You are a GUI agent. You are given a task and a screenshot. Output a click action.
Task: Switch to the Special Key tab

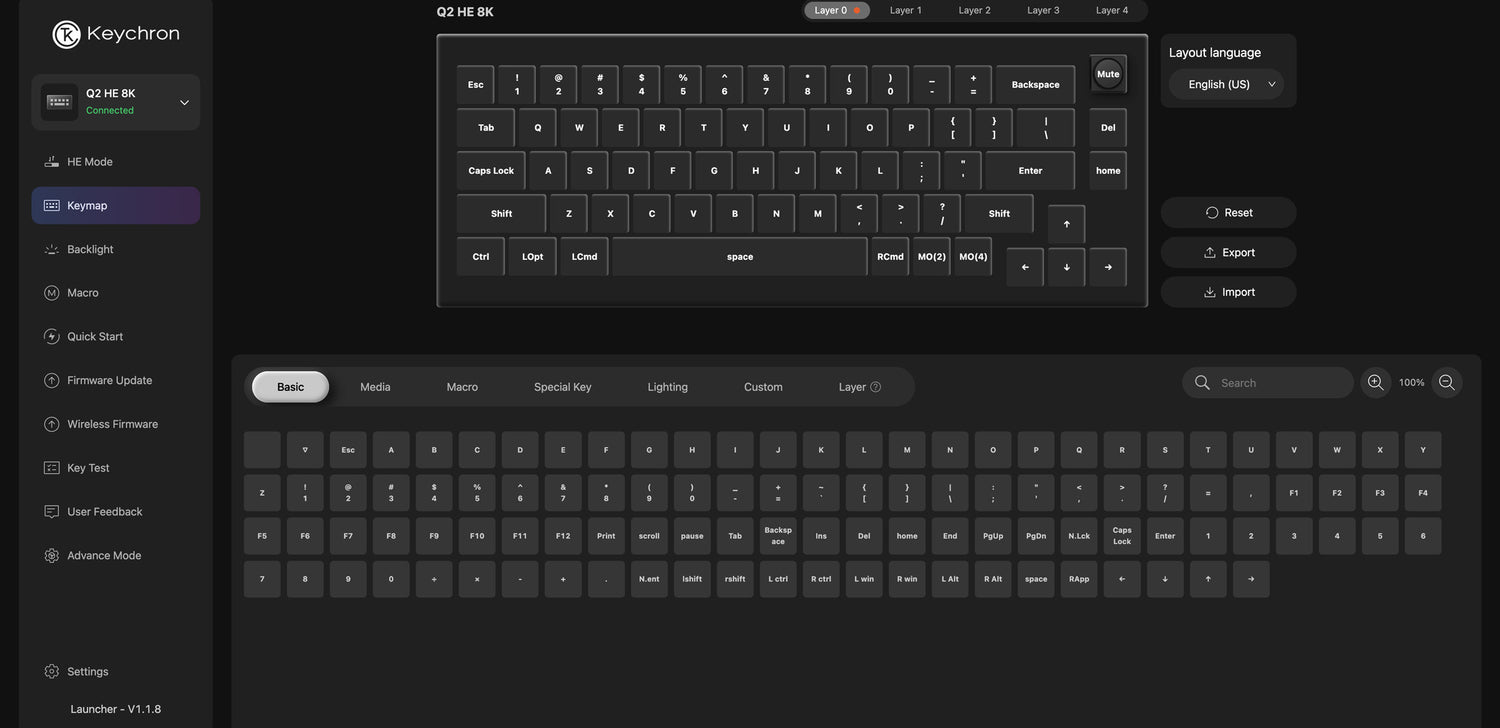pos(562,387)
